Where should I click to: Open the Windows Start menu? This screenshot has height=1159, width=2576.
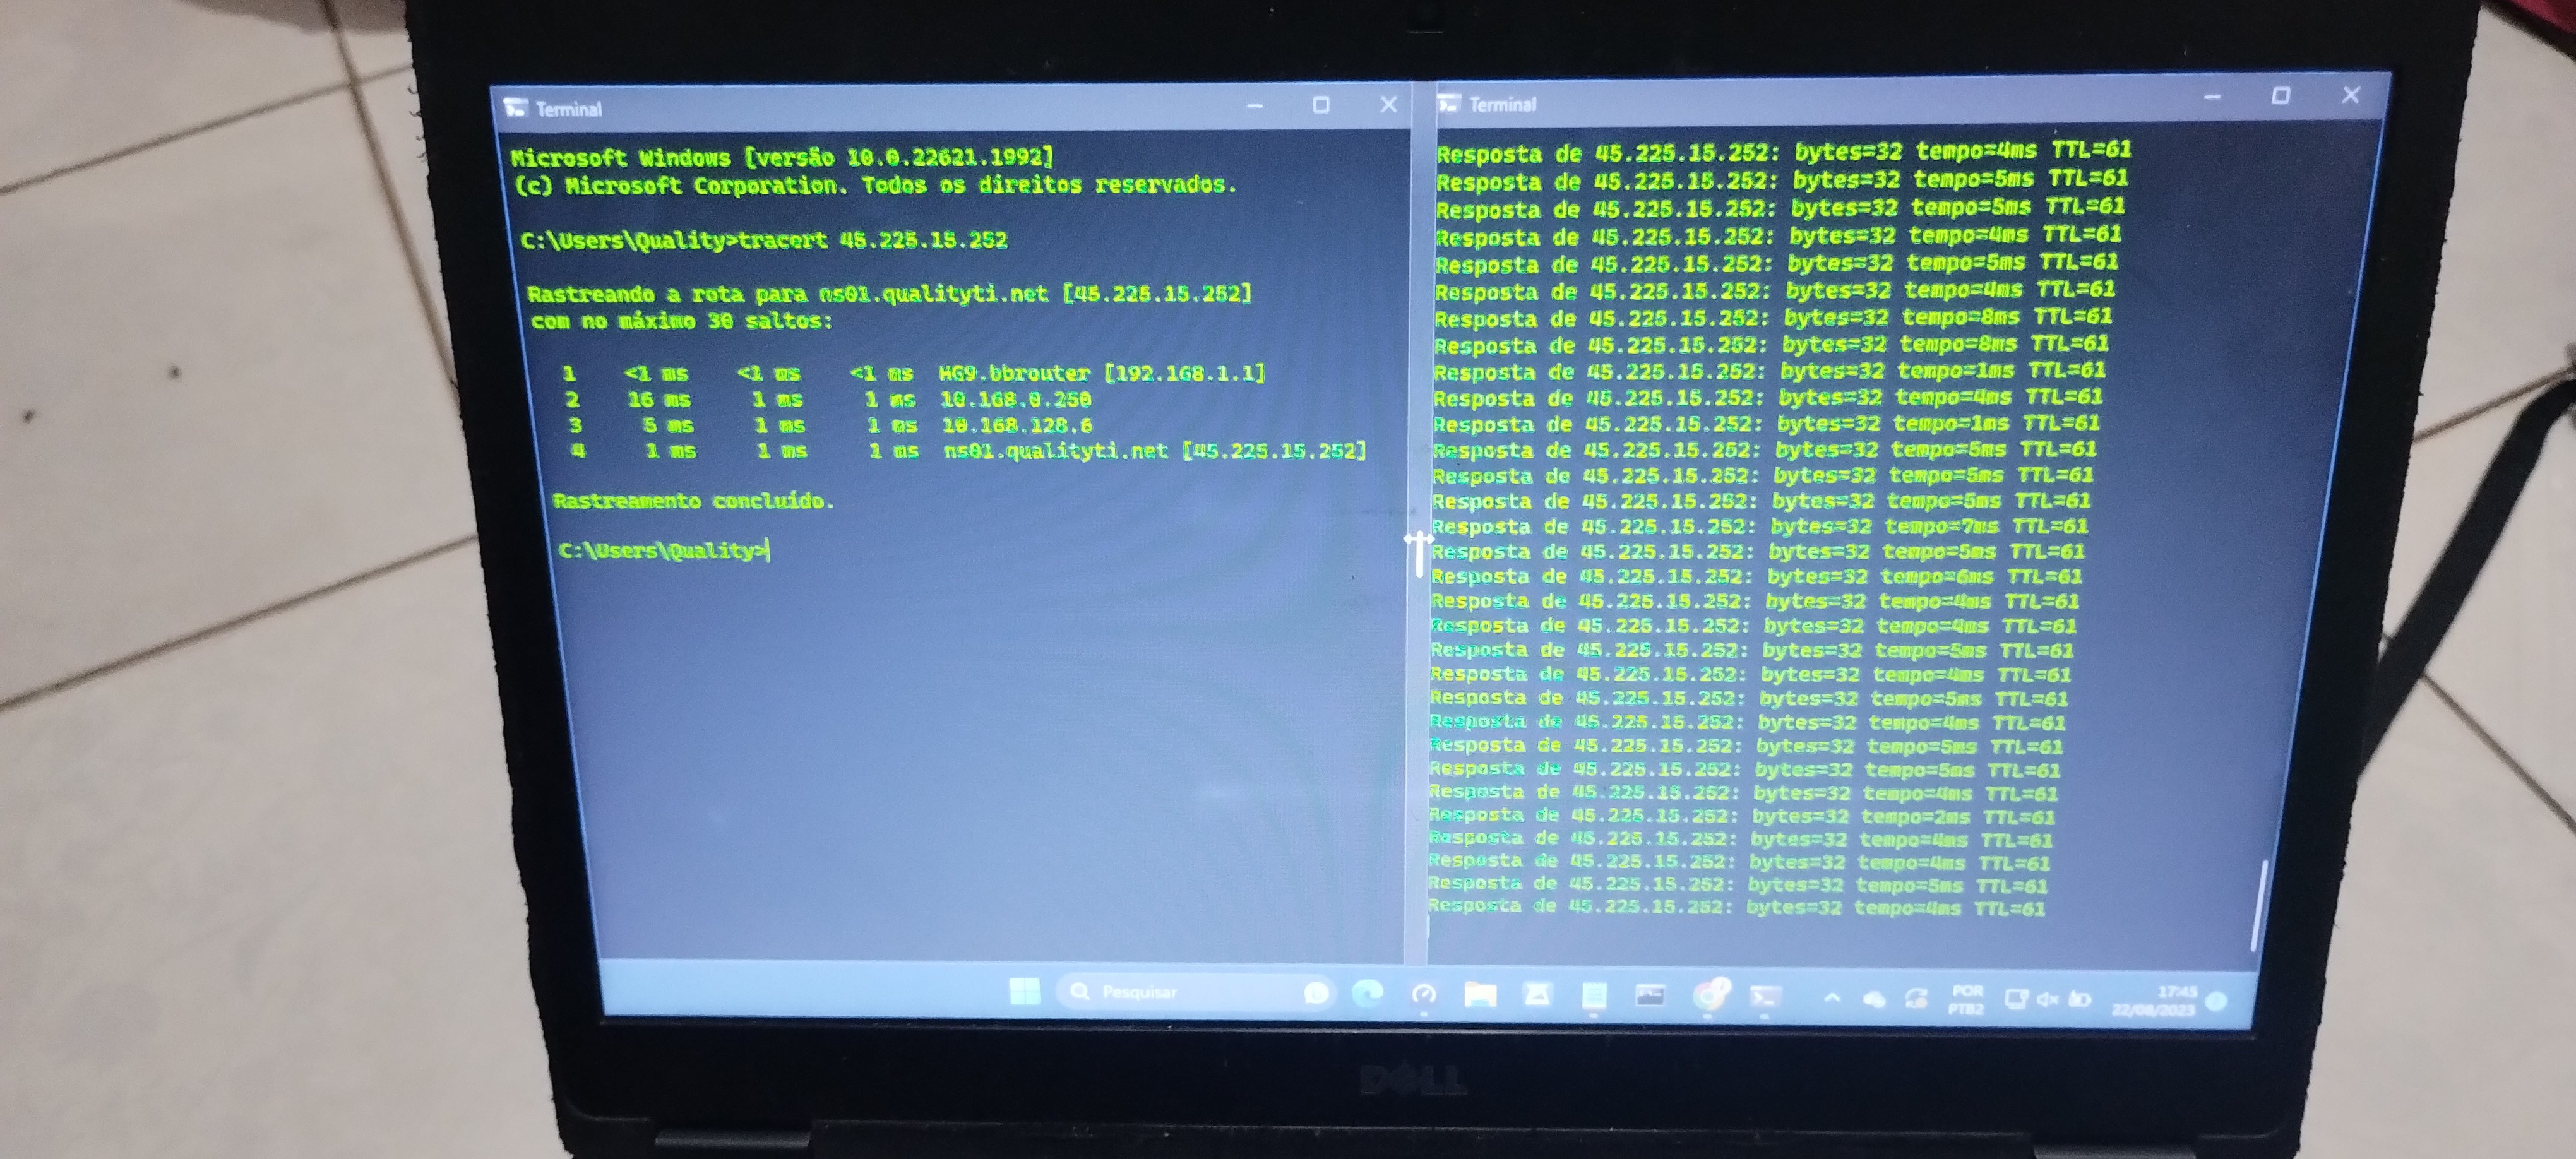1024,991
